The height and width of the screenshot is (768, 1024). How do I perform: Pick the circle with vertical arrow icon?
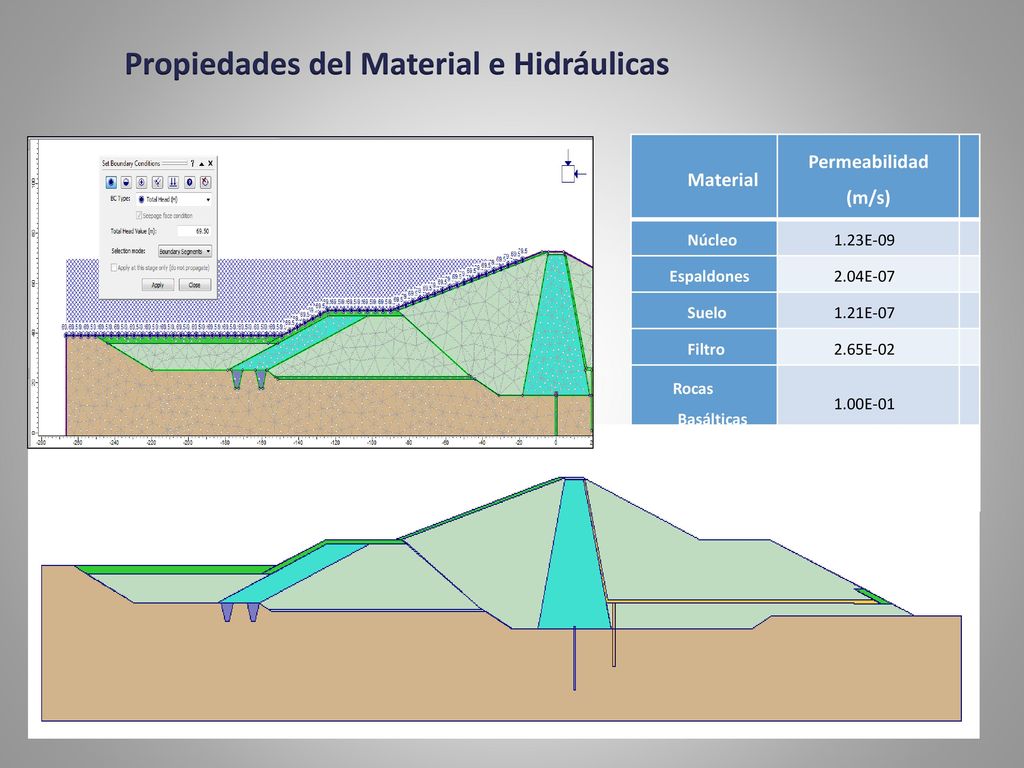(142, 182)
